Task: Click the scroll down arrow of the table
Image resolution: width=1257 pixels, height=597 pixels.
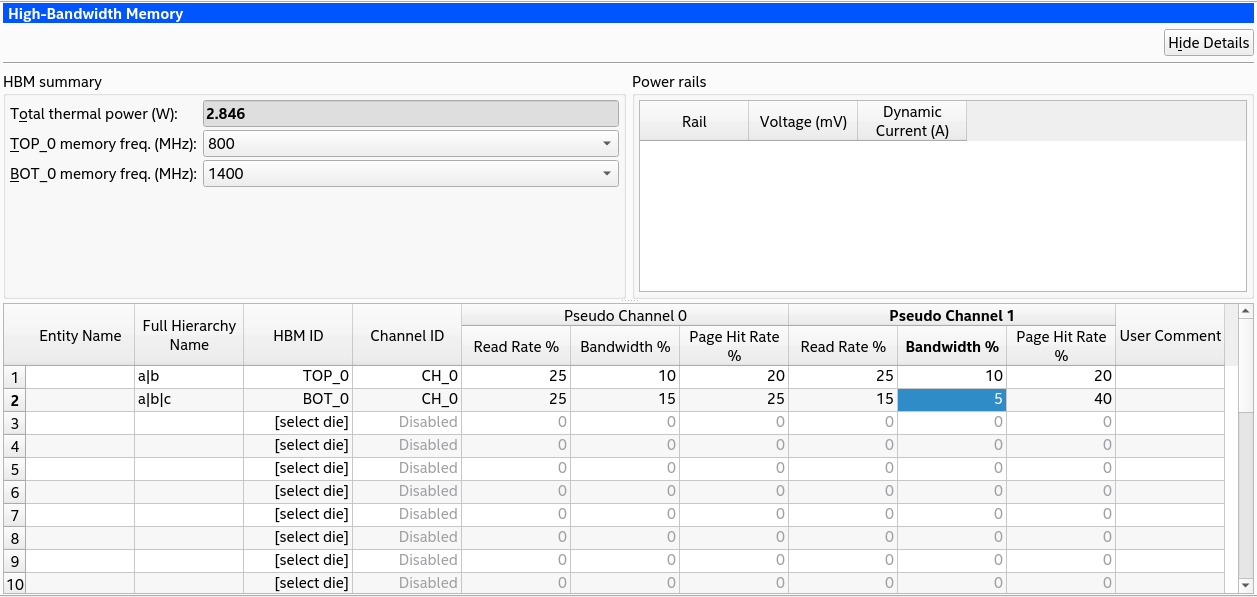Action: pyautogui.click(x=1245, y=585)
